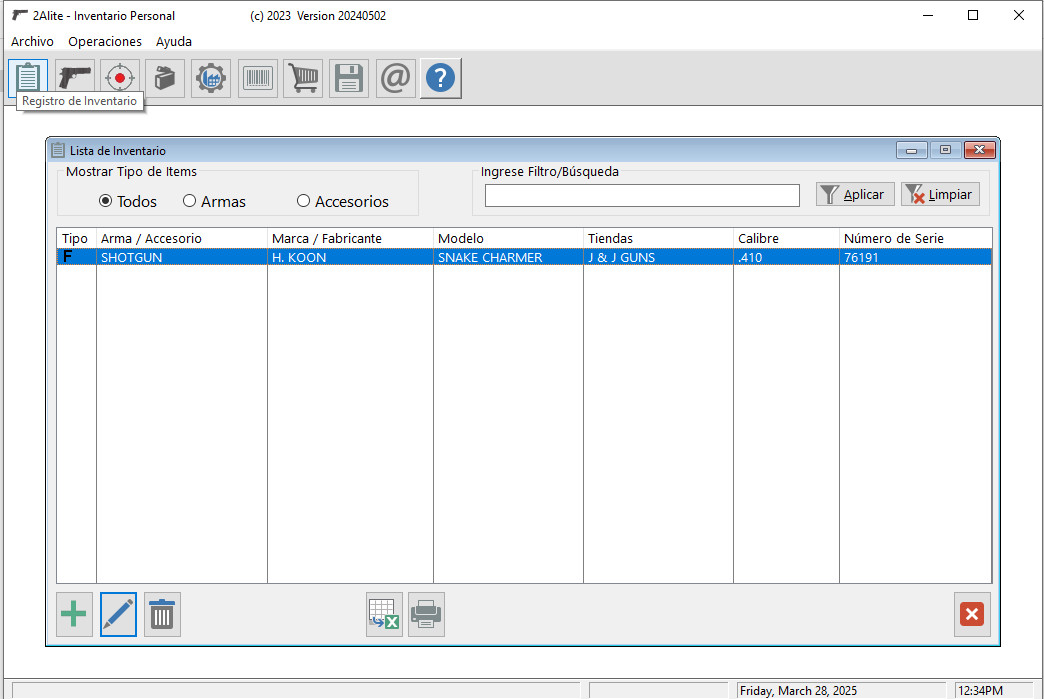The width and height of the screenshot is (1044, 699).
Task: Sort by Arma / Accesorio column header
Action: pyautogui.click(x=182, y=238)
